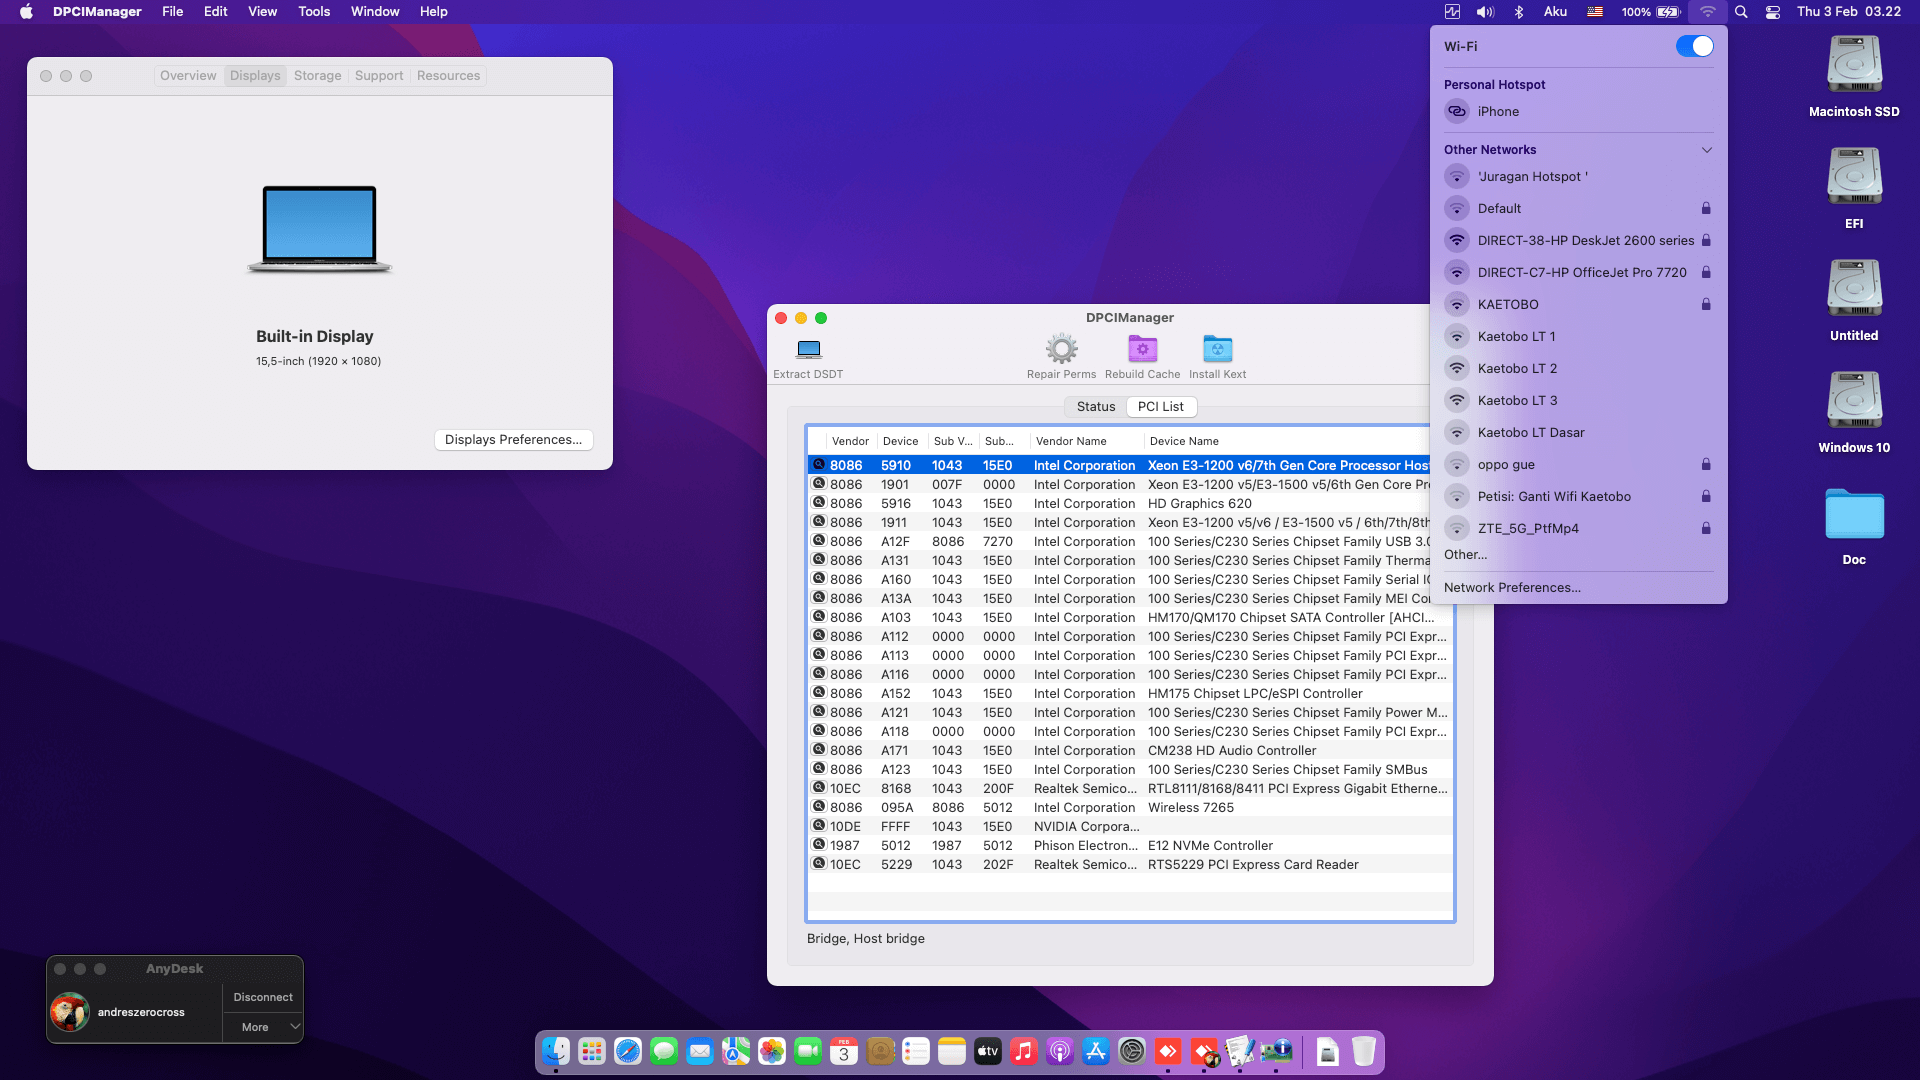Screen dimensions: 1920x1080
Task: Open Photos from the Dock
Action: click(x=772, y=1051)
